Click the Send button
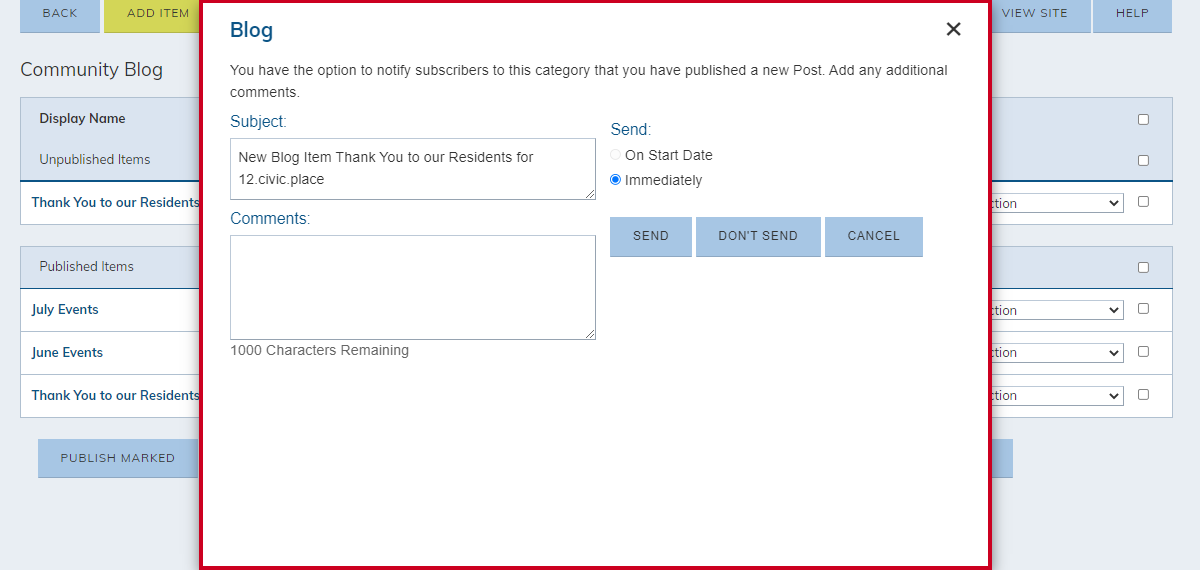1200x570 pixels. [651, 237]
